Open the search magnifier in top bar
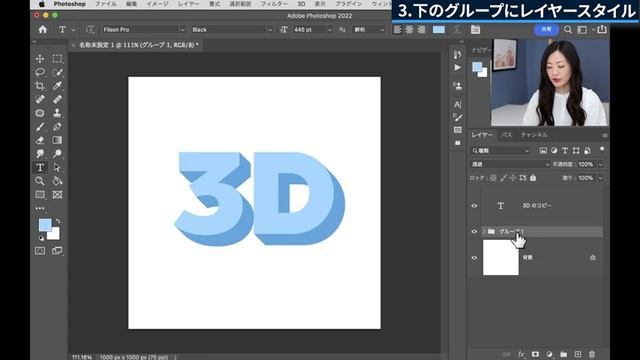This screenshot has height=360, width=640. pyautogui.click(x=568, y=29)
